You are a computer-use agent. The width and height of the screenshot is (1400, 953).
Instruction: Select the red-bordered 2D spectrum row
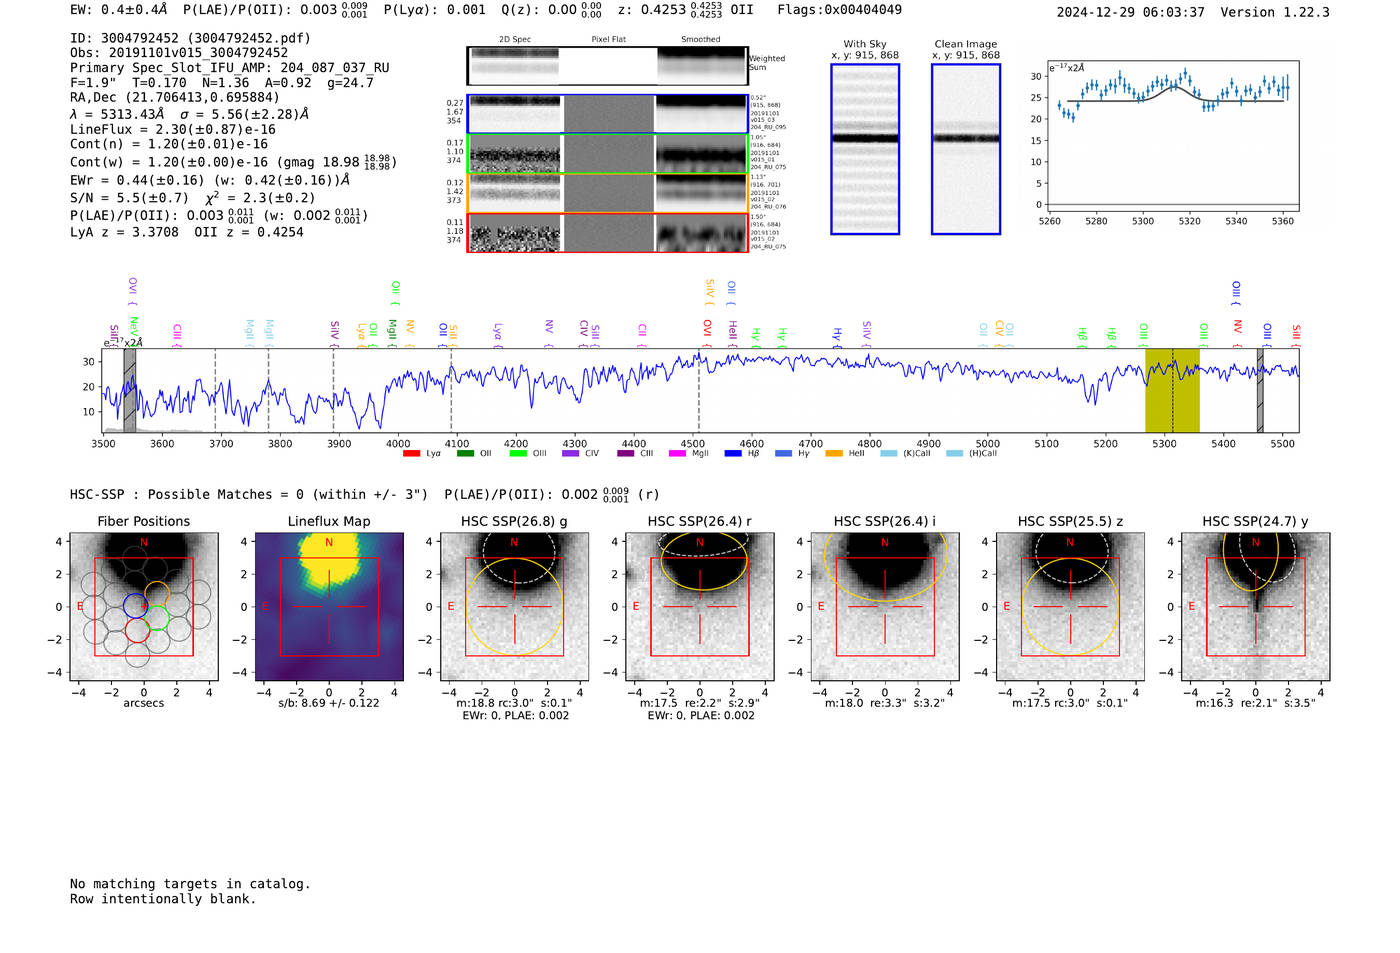(608, 232)
